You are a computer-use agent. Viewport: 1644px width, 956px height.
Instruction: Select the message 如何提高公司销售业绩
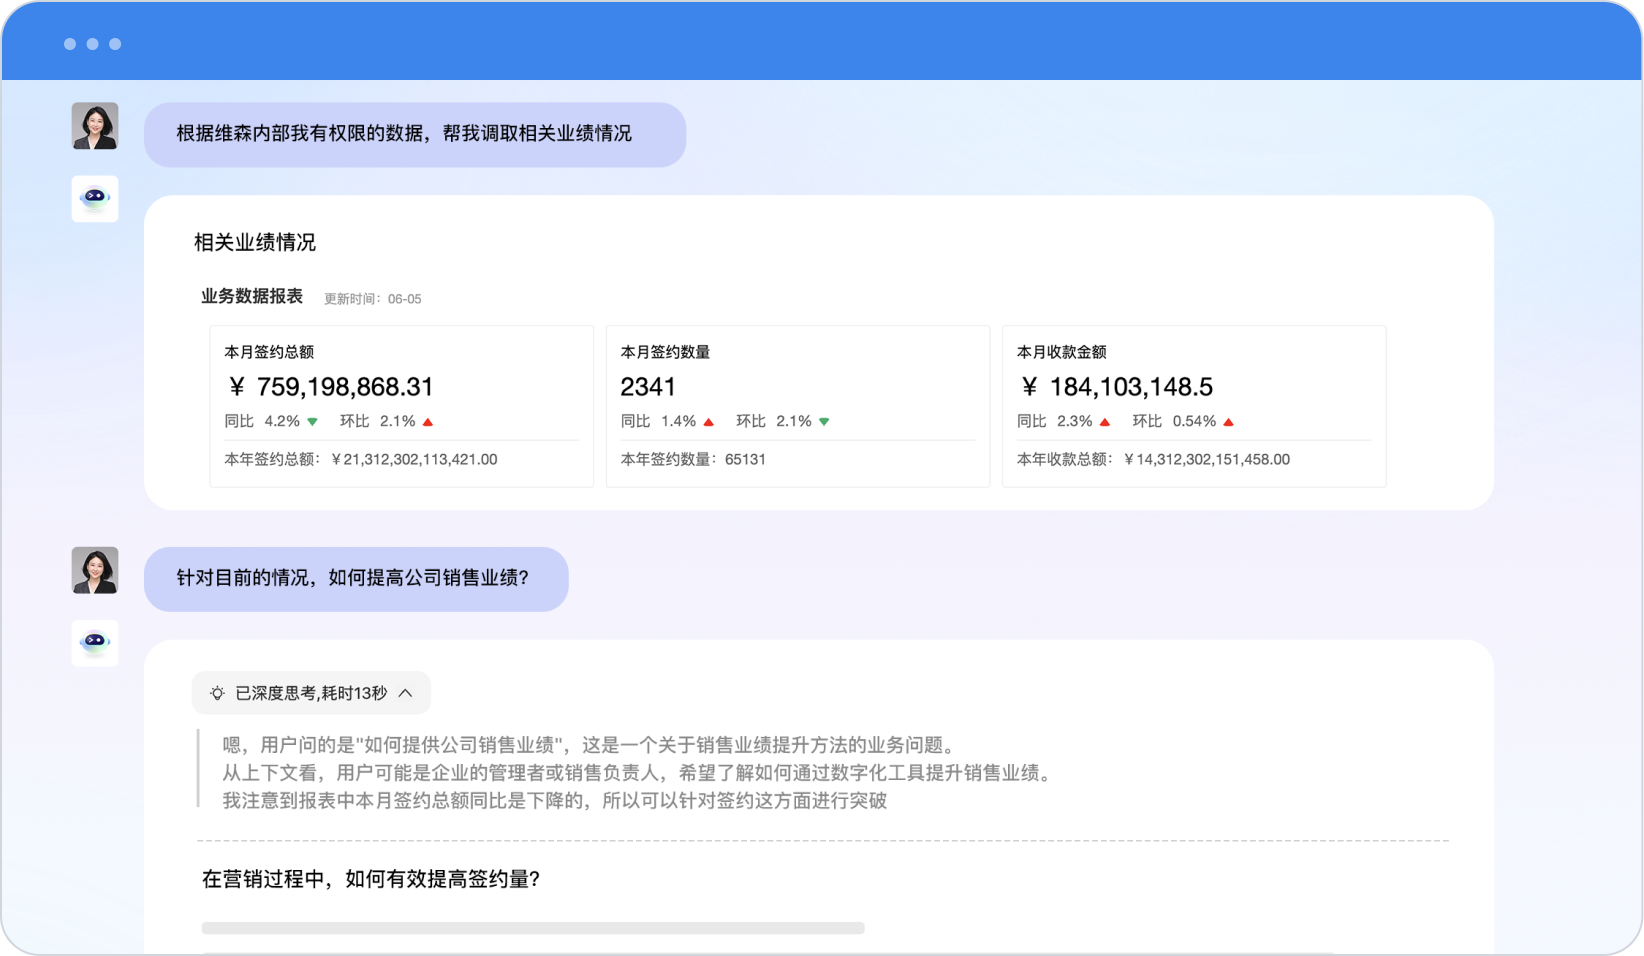click(x=355, y=578)
